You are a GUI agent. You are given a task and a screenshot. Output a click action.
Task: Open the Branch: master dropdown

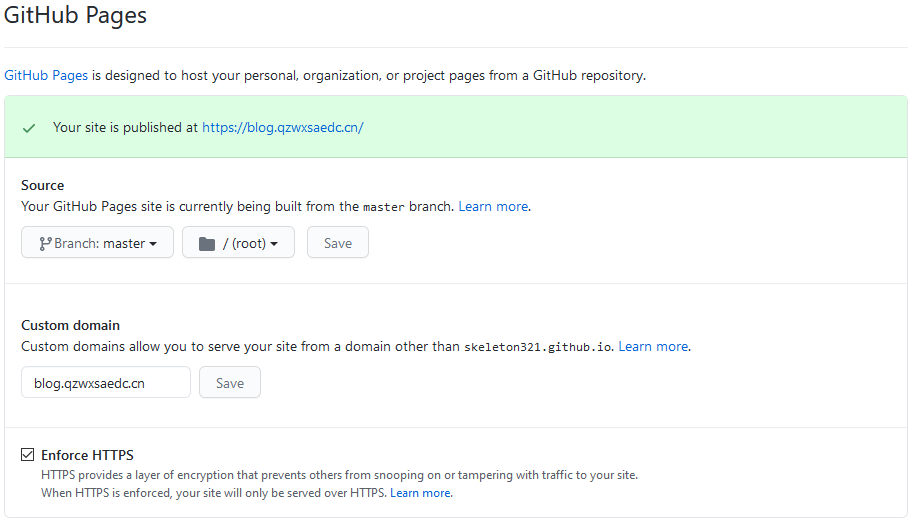tap(97, 243)
